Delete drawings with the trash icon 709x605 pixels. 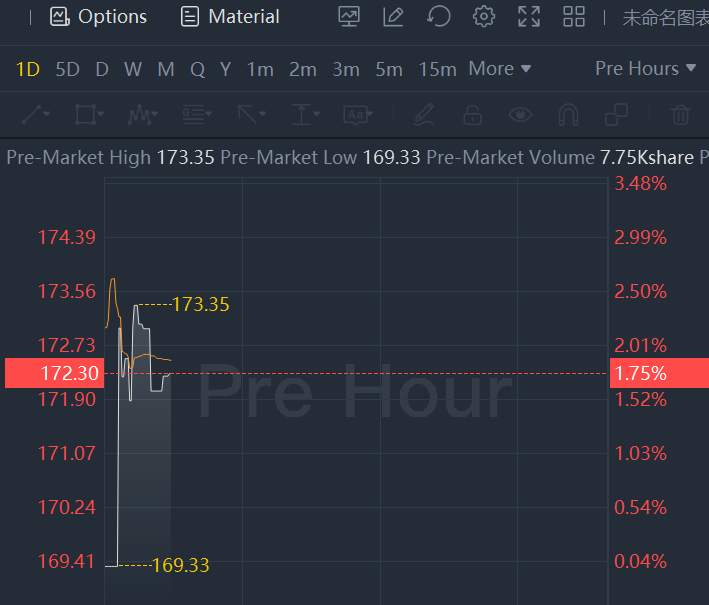pyautogui.click(x=681, y=115)
